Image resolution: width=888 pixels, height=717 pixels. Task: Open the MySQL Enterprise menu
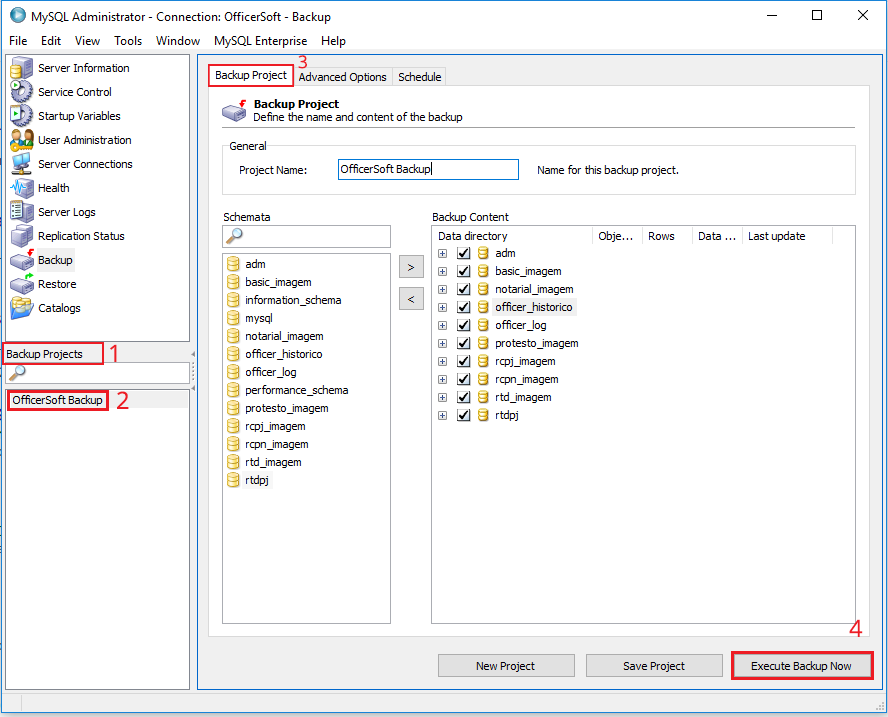pyautogui.click(x=260, y=41)
